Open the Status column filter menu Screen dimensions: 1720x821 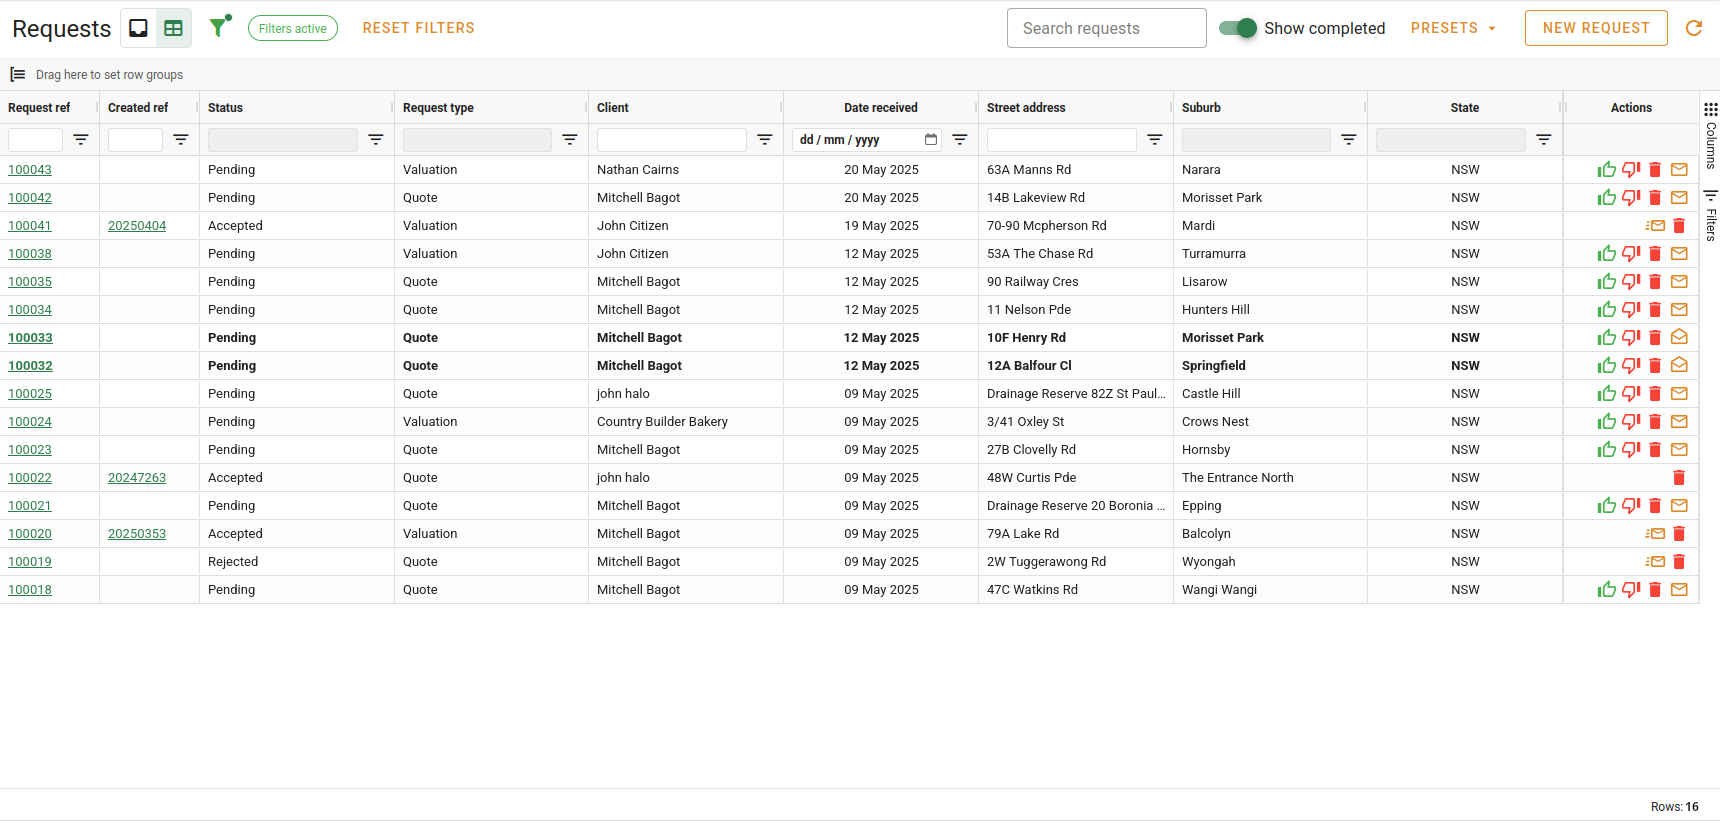(376, 140)
